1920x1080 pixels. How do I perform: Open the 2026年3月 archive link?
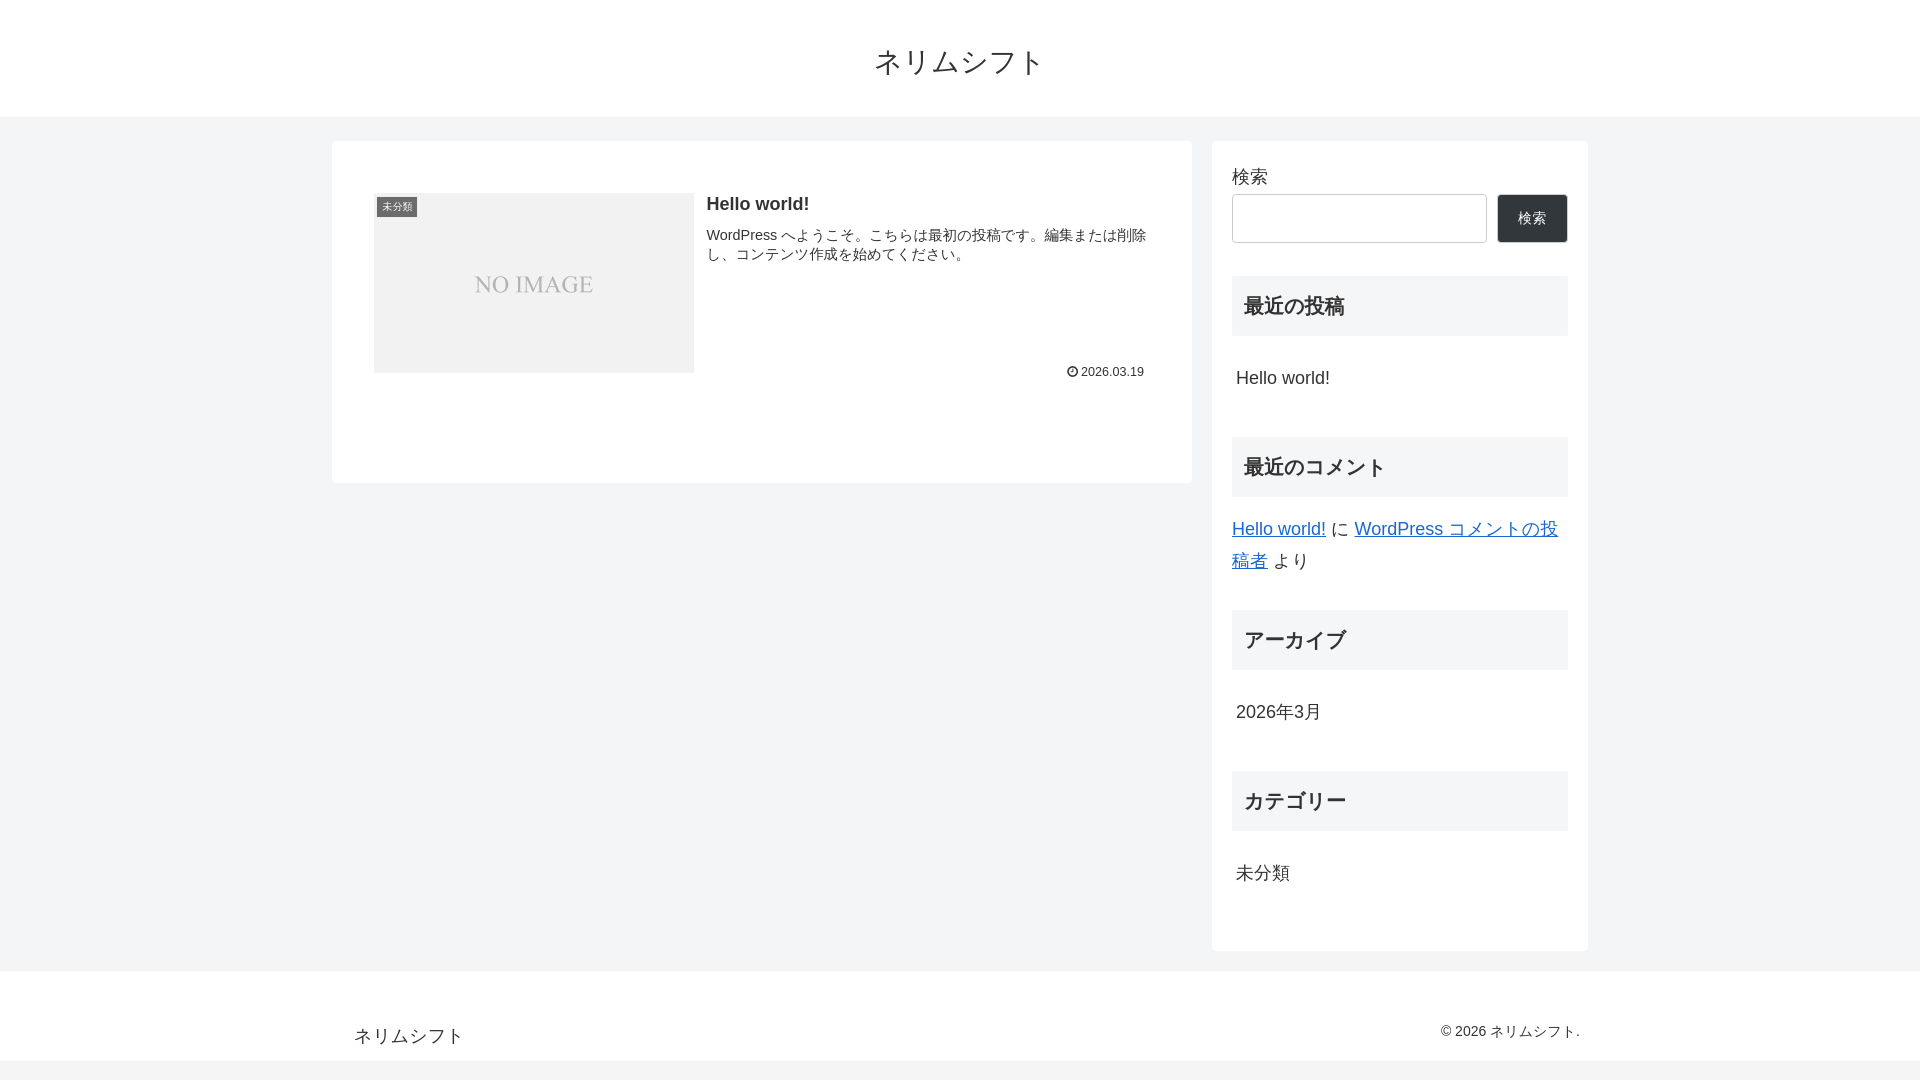coord(1278,712)
